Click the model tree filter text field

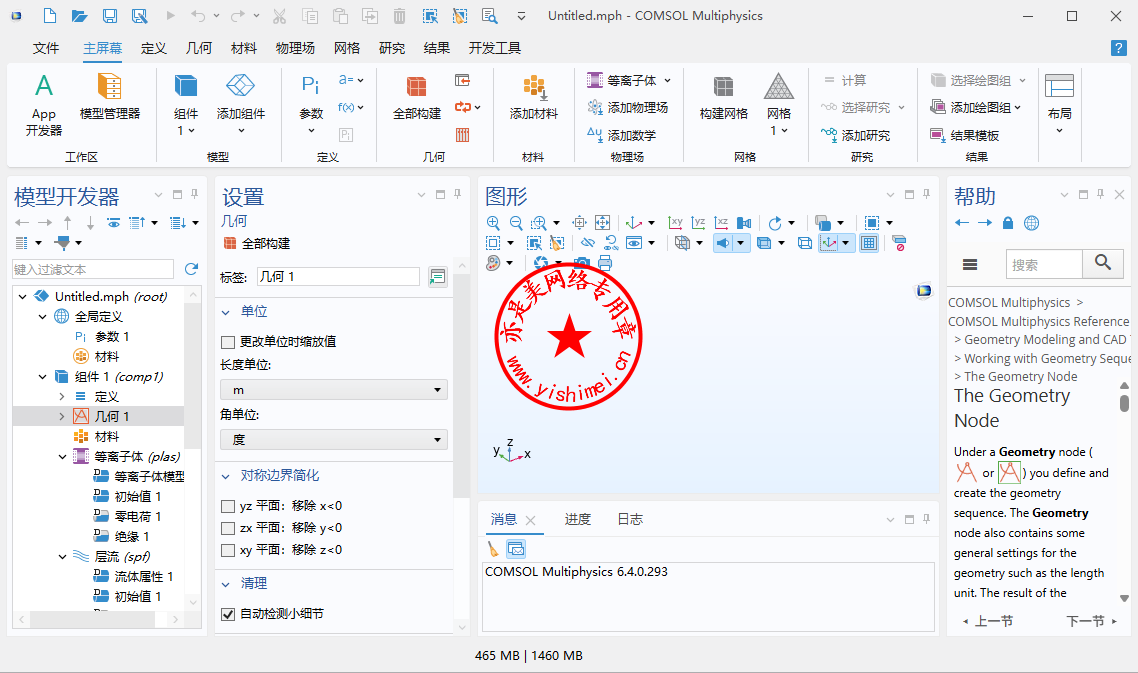tap(93, 269)
